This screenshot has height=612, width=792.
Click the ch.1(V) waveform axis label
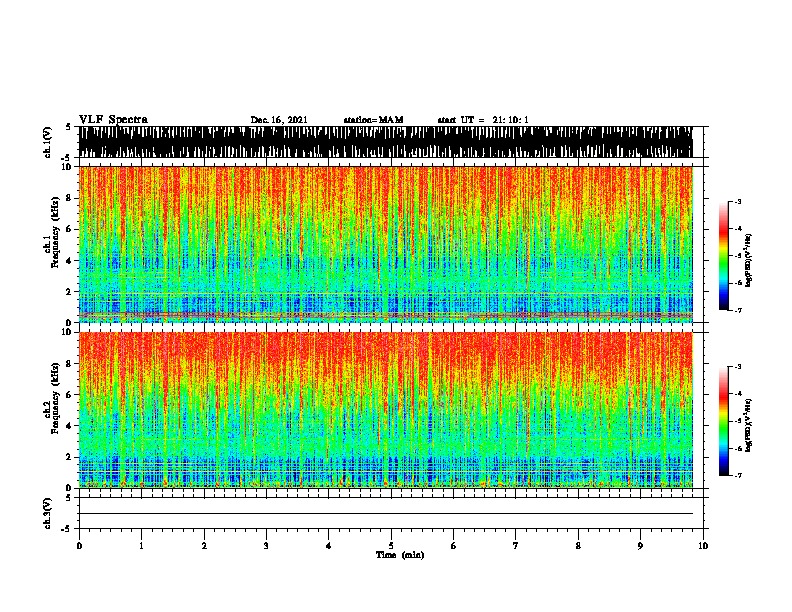pyautogui.click(x=48, y=142)
